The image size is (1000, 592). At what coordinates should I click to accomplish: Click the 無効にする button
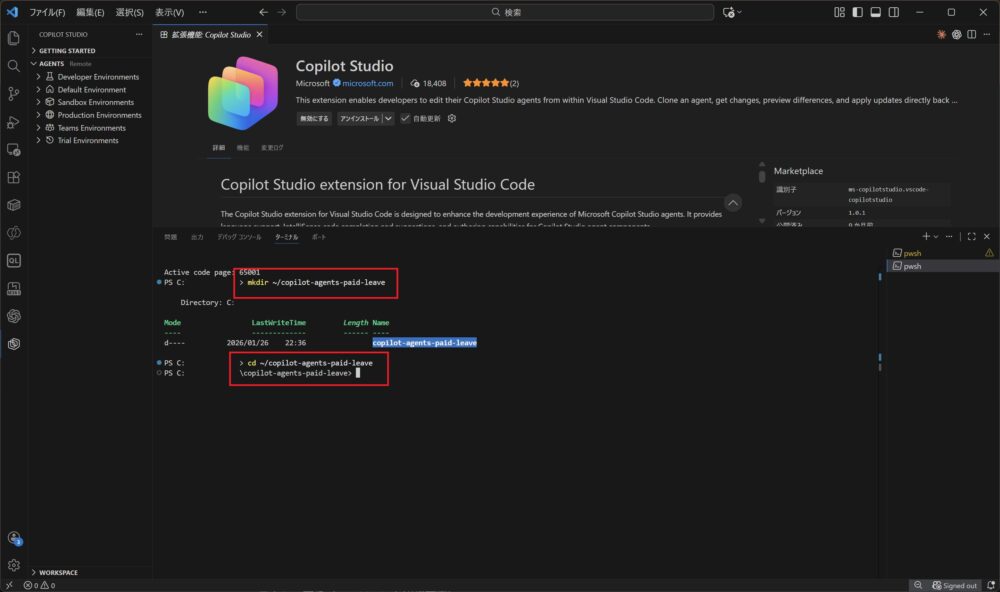[x=314, y=118]
